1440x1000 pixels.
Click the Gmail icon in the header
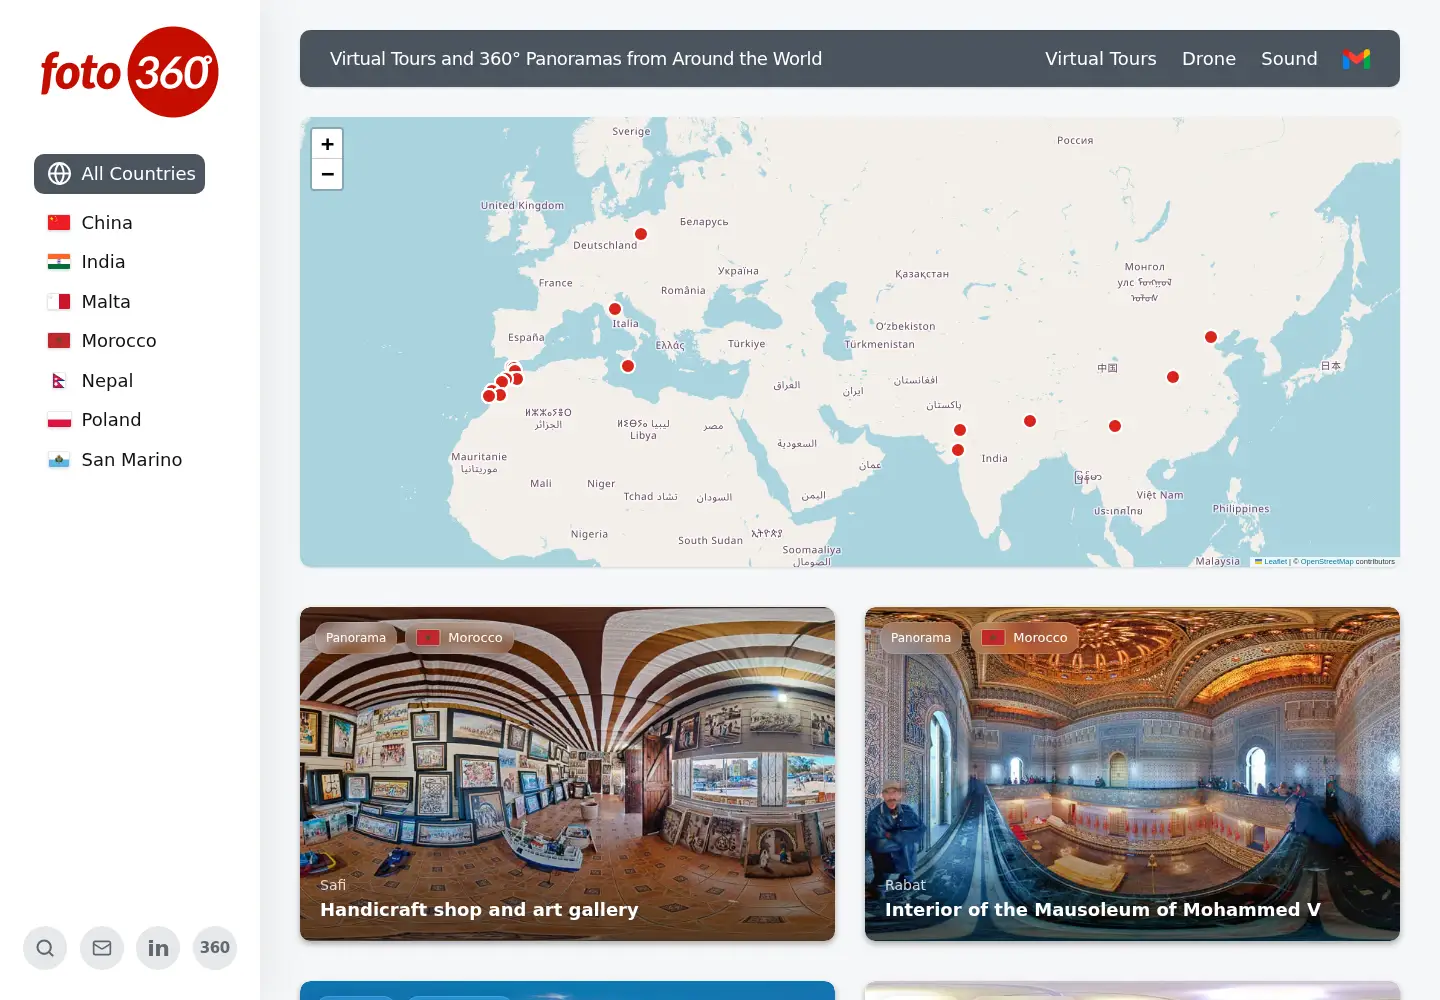click(x=1356, y=59)
